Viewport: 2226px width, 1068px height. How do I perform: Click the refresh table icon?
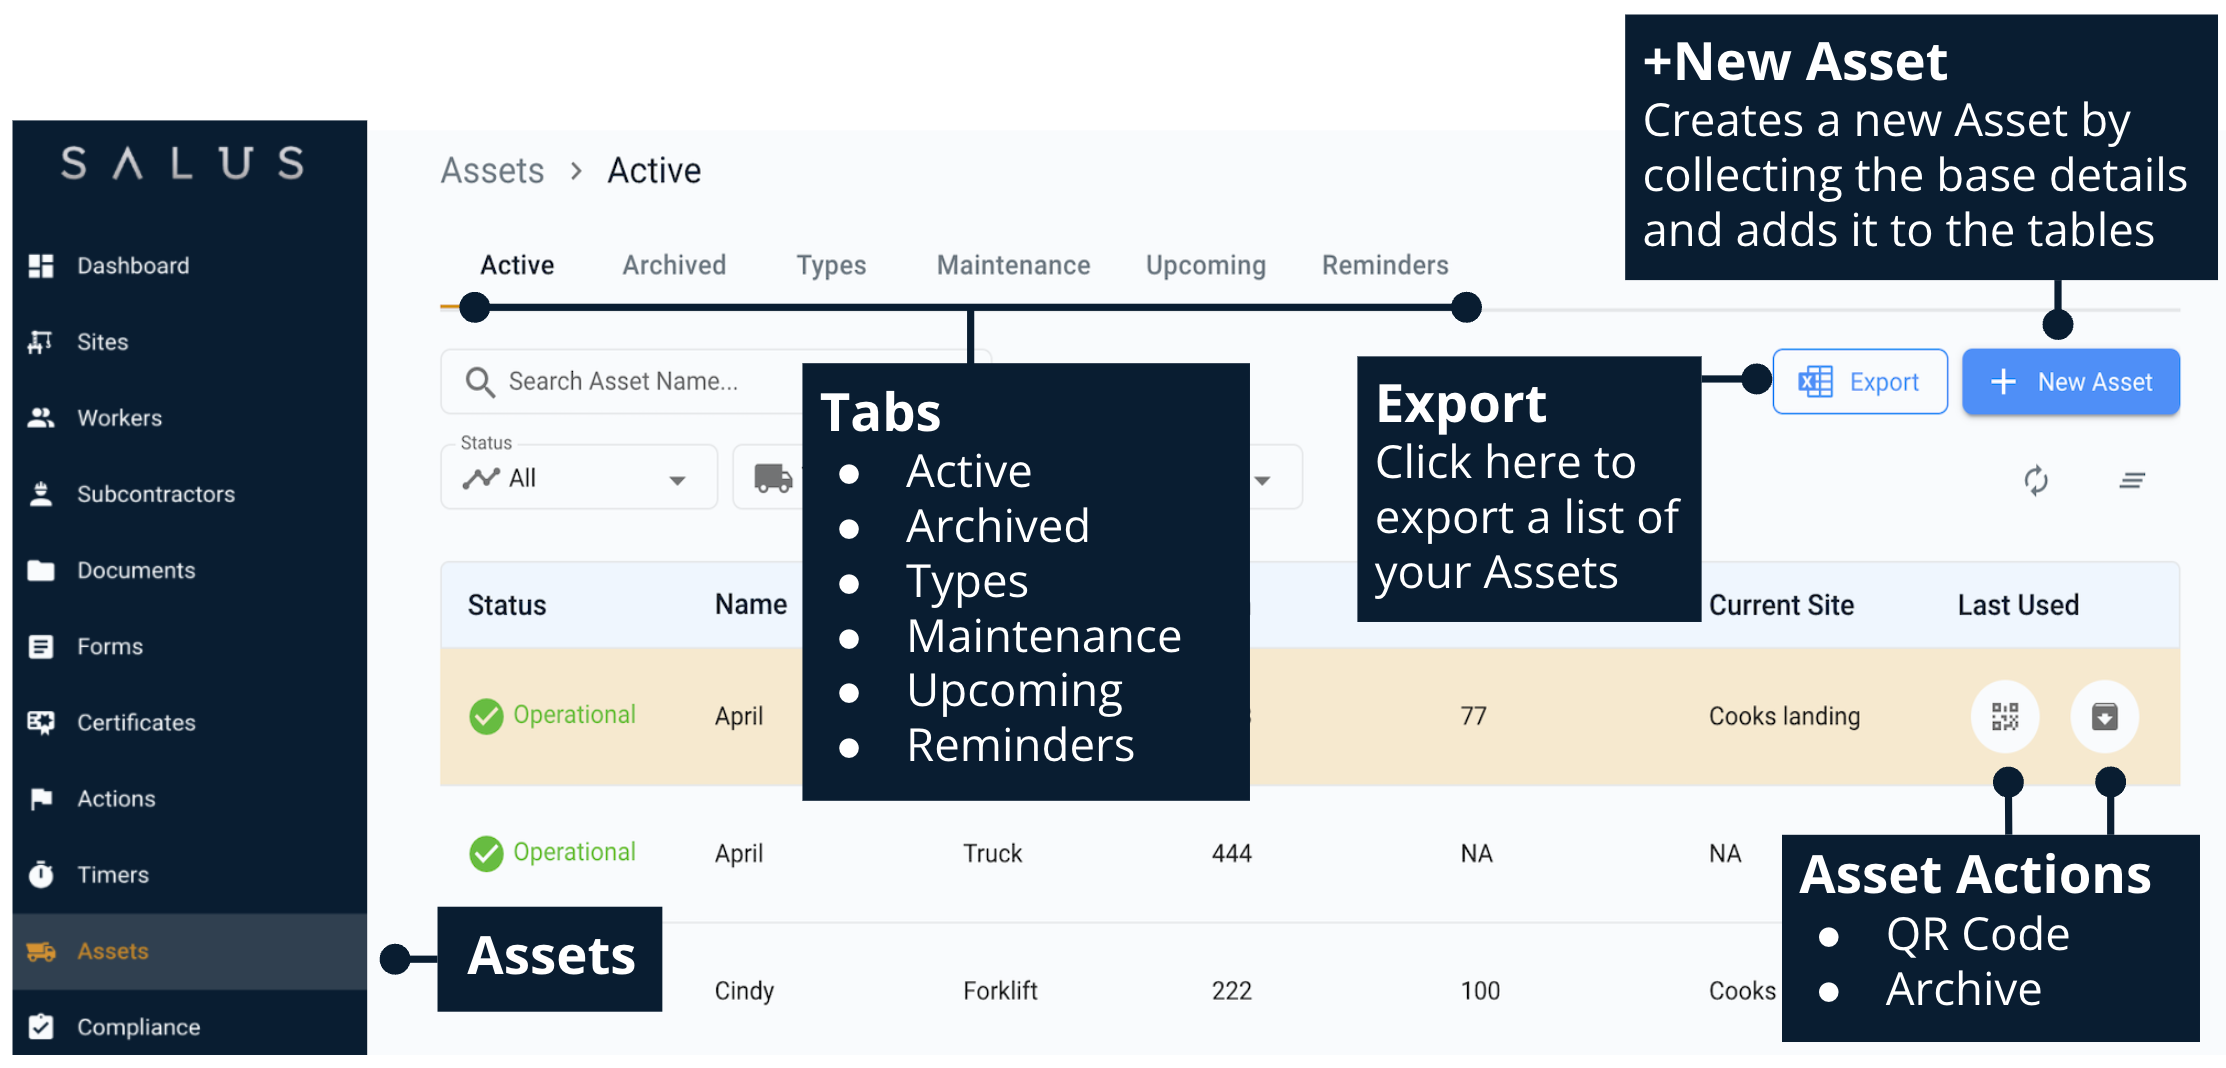[x=2035, y=481]
